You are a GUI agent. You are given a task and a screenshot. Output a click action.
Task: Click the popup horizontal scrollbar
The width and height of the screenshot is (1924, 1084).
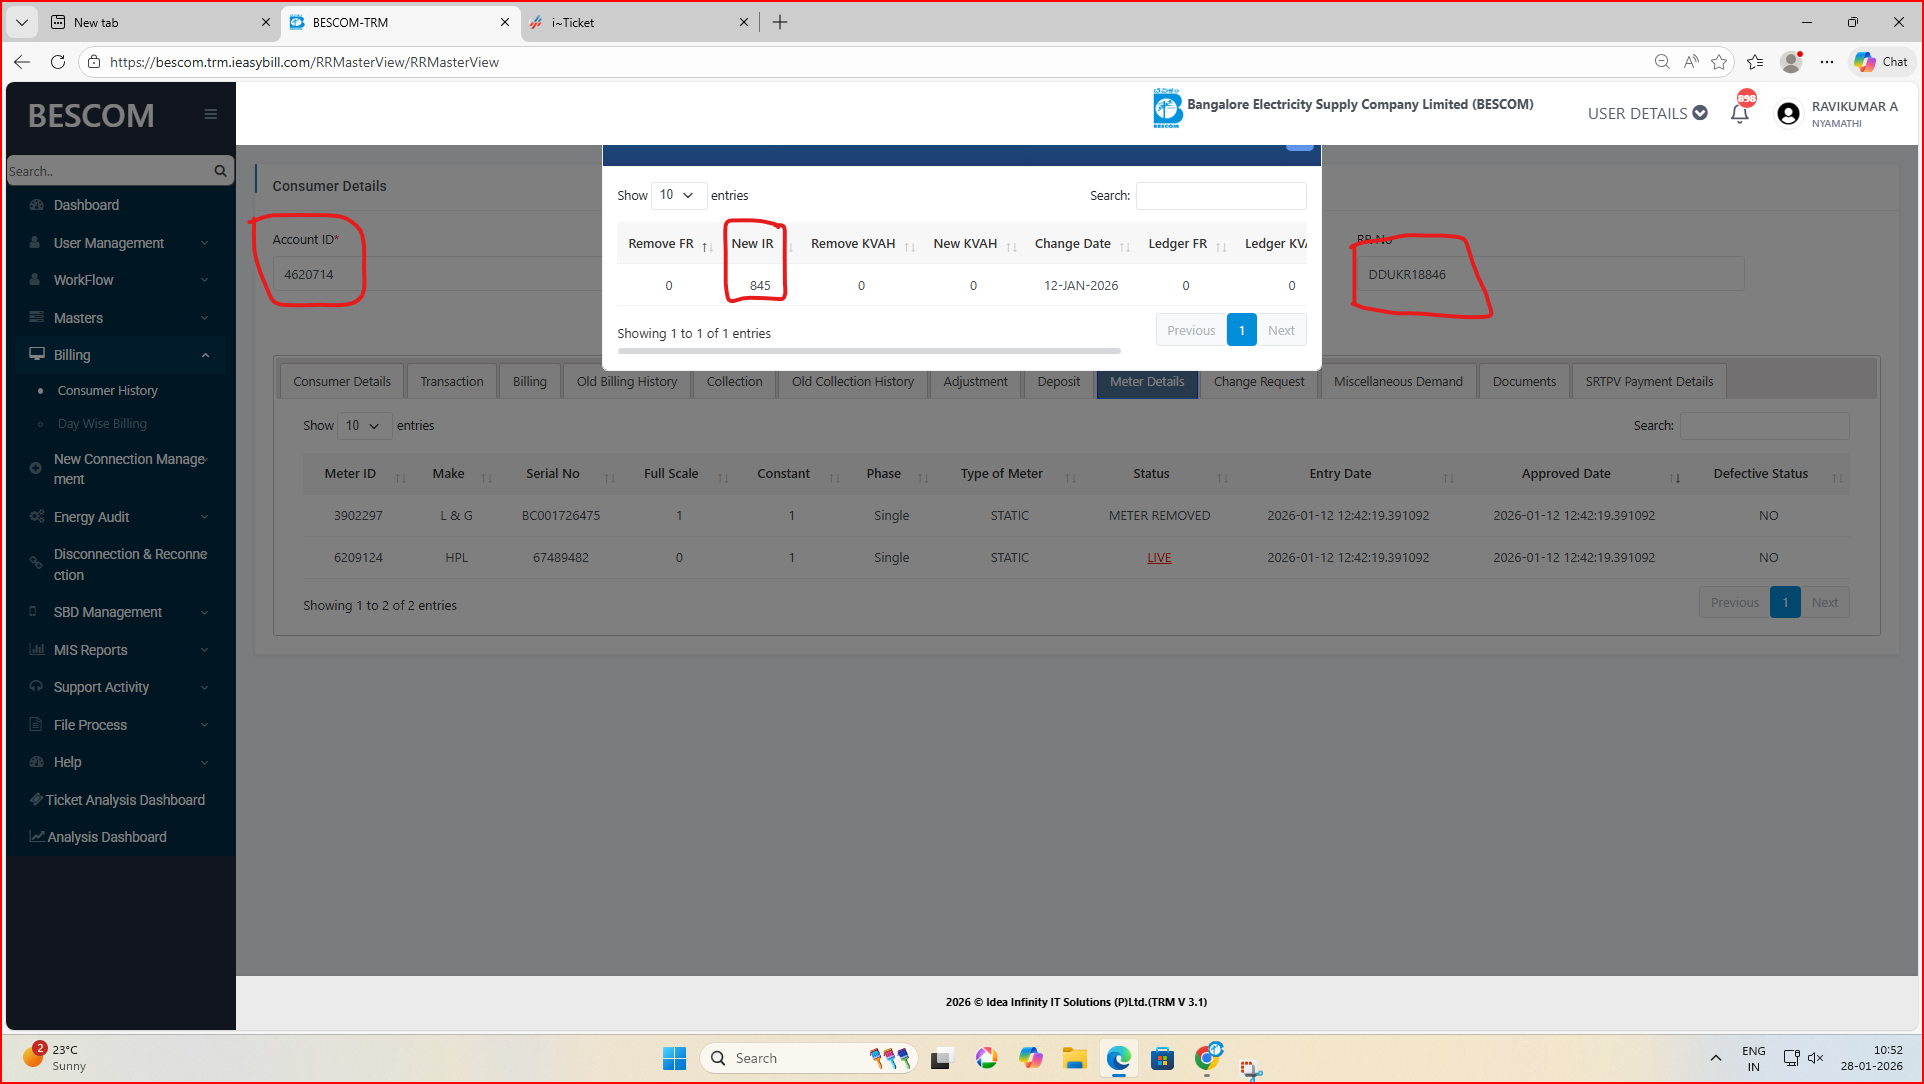[868, 351]
